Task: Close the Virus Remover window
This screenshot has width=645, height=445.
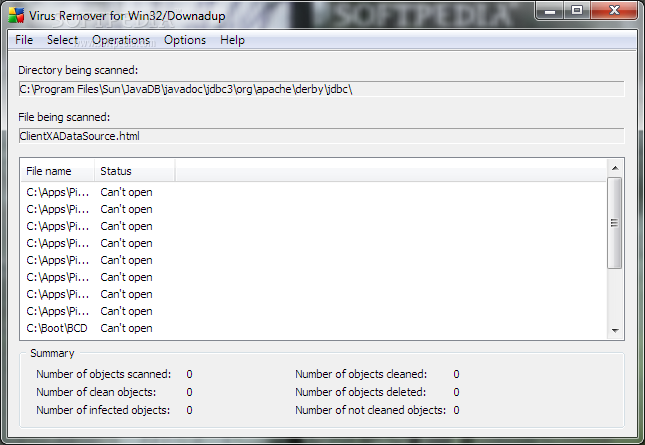Action: tap(614, 11)
